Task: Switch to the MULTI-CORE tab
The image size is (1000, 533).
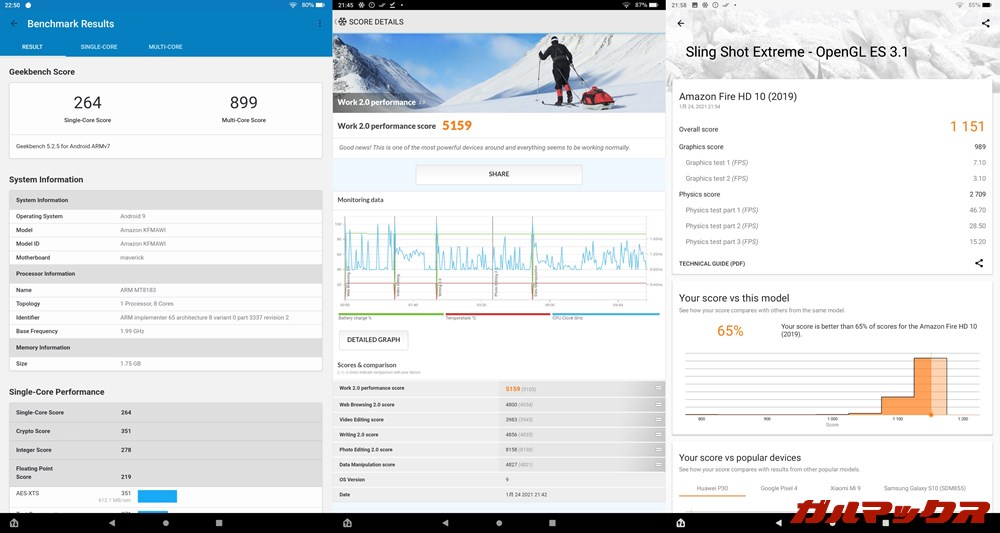Action: [x=165, y=47]
